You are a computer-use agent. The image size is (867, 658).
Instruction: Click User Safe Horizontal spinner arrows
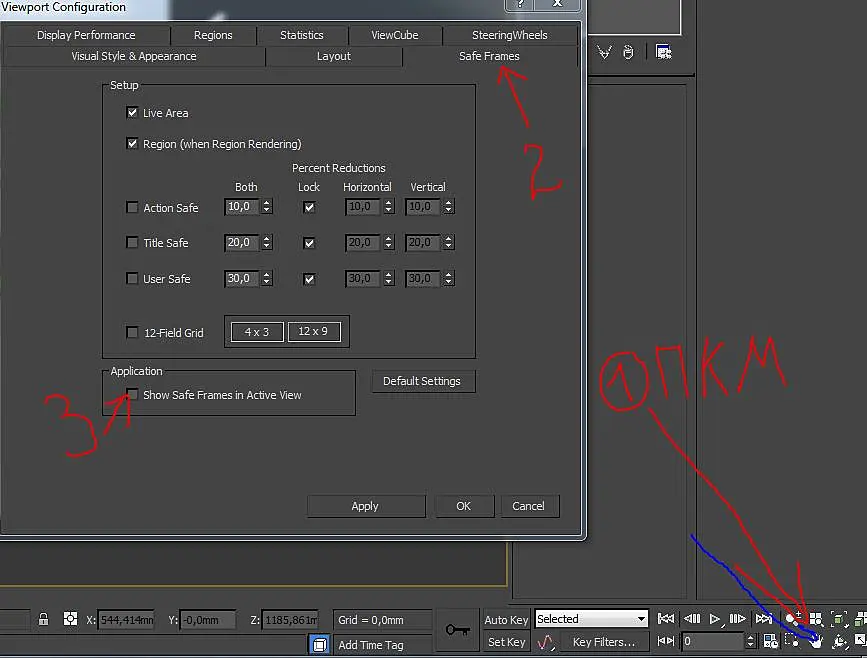point(389,278)
